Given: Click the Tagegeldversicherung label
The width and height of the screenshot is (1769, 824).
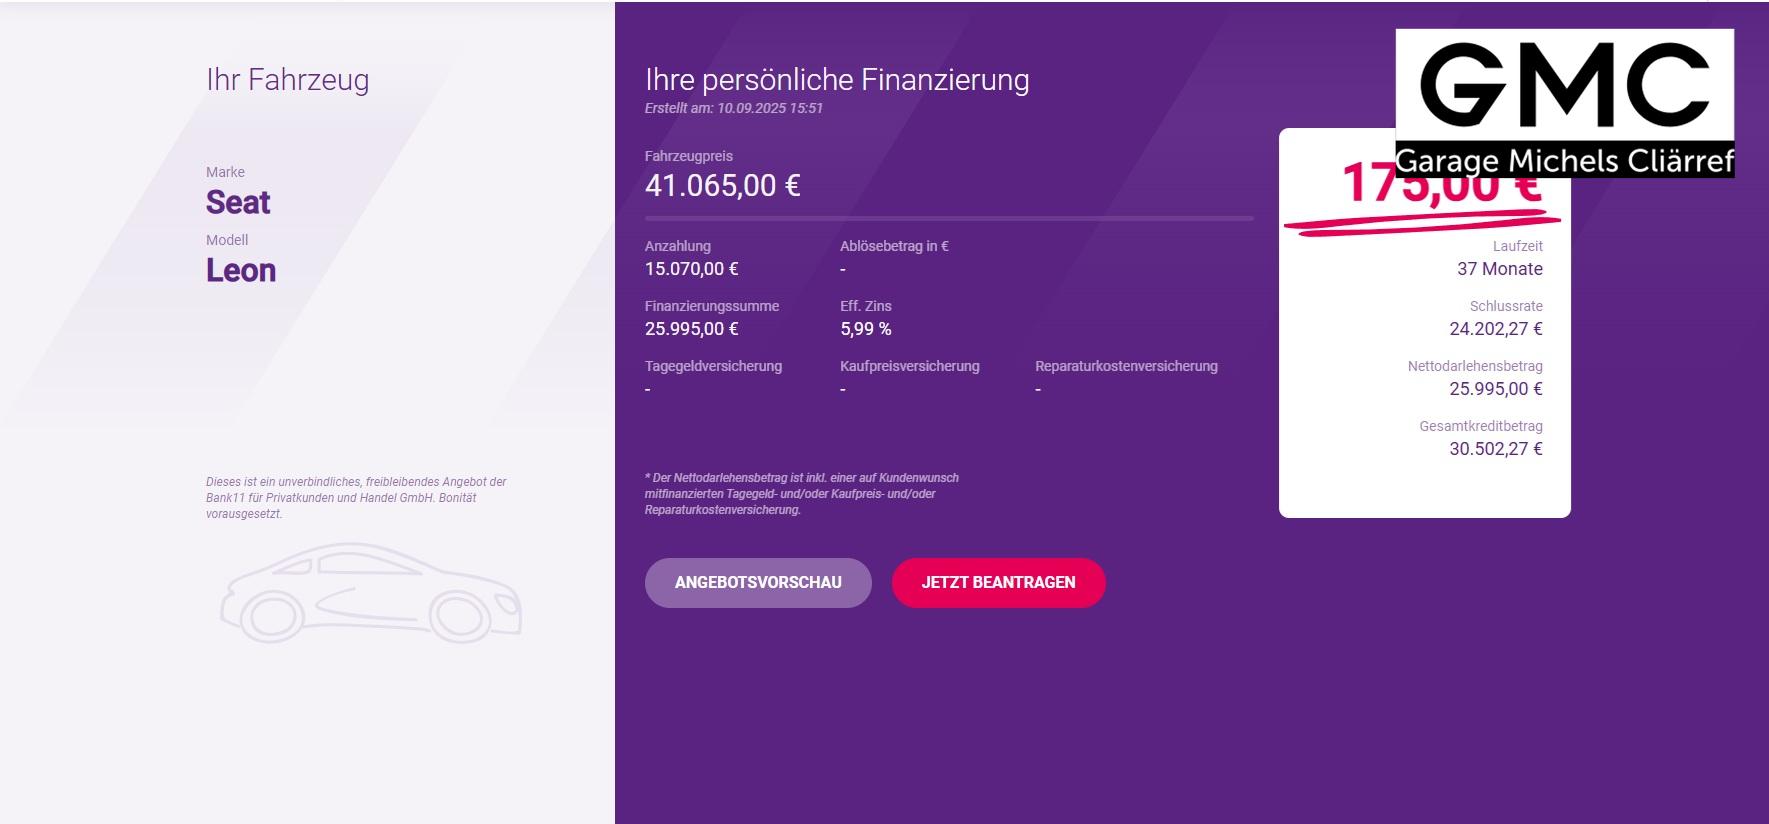Looking at the screenshot, I should click(713, 366).
